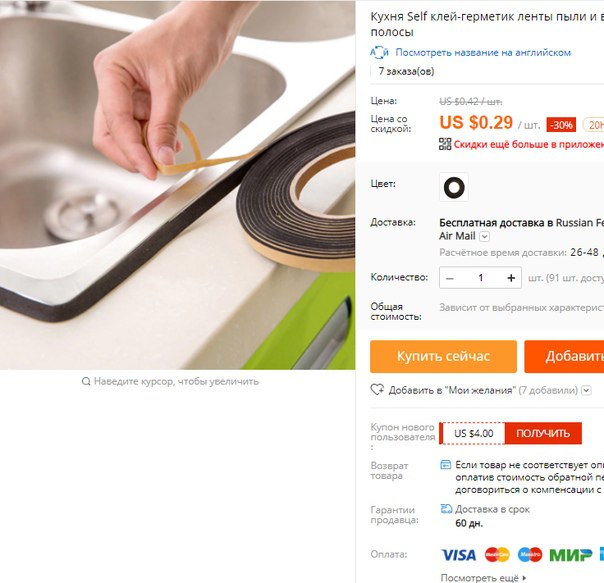Click the translate icon beside English title link

(x=379, y=52)
